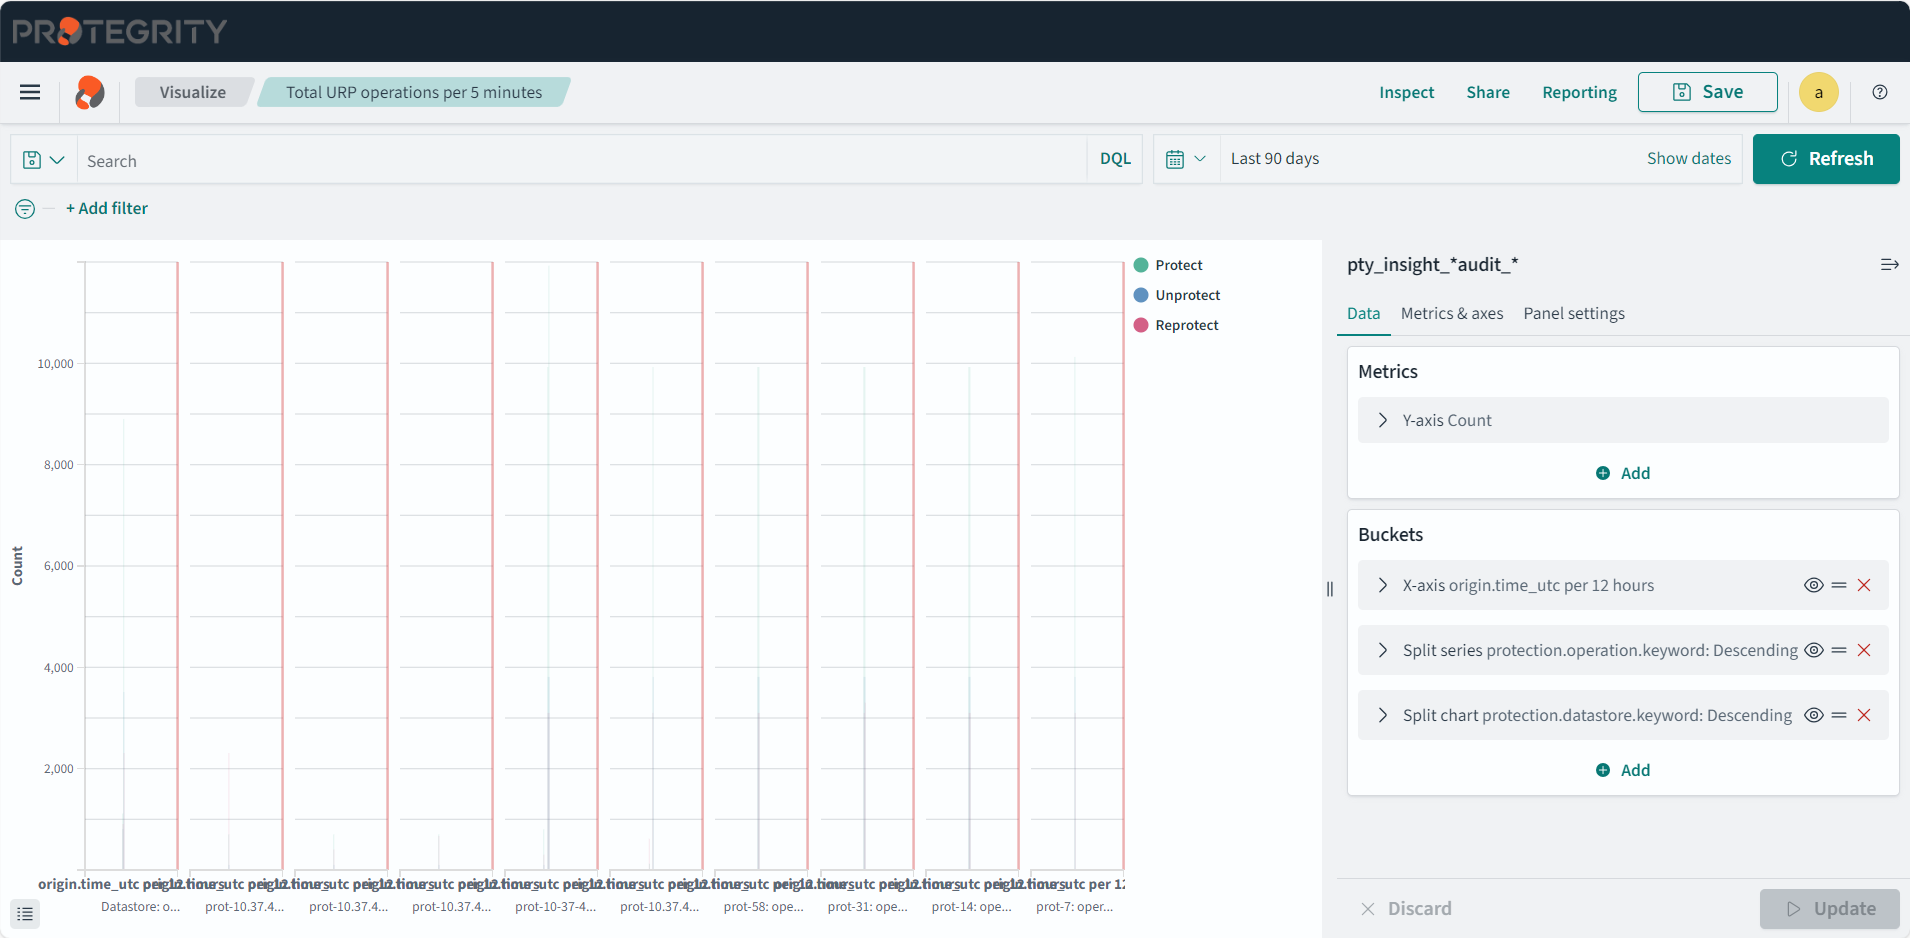Open the user avatar 'a' menu
Image resolution: width=1910 pixels, height=938 pixels.
[x=1819, y=92]
